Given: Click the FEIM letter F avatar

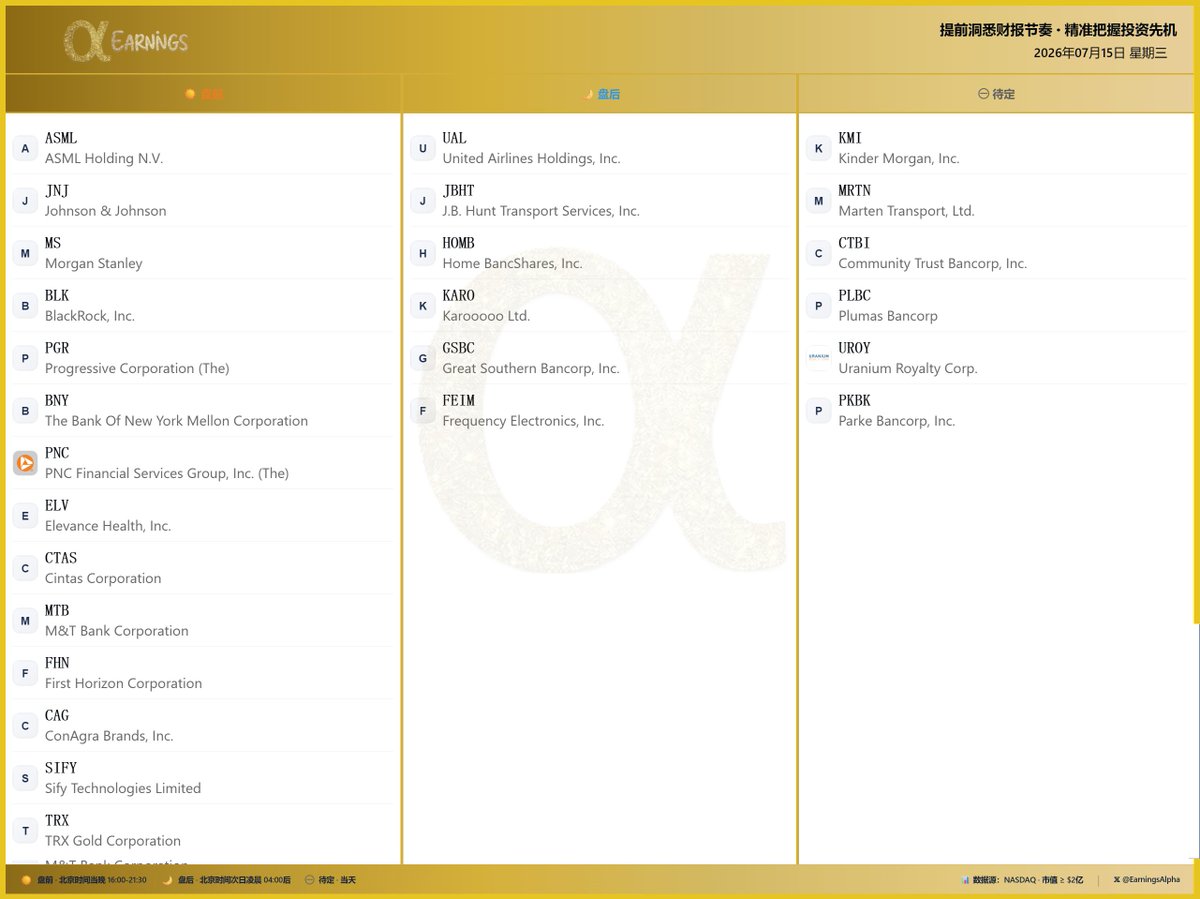Looking at the screenshot, I should tap(423, 411).
